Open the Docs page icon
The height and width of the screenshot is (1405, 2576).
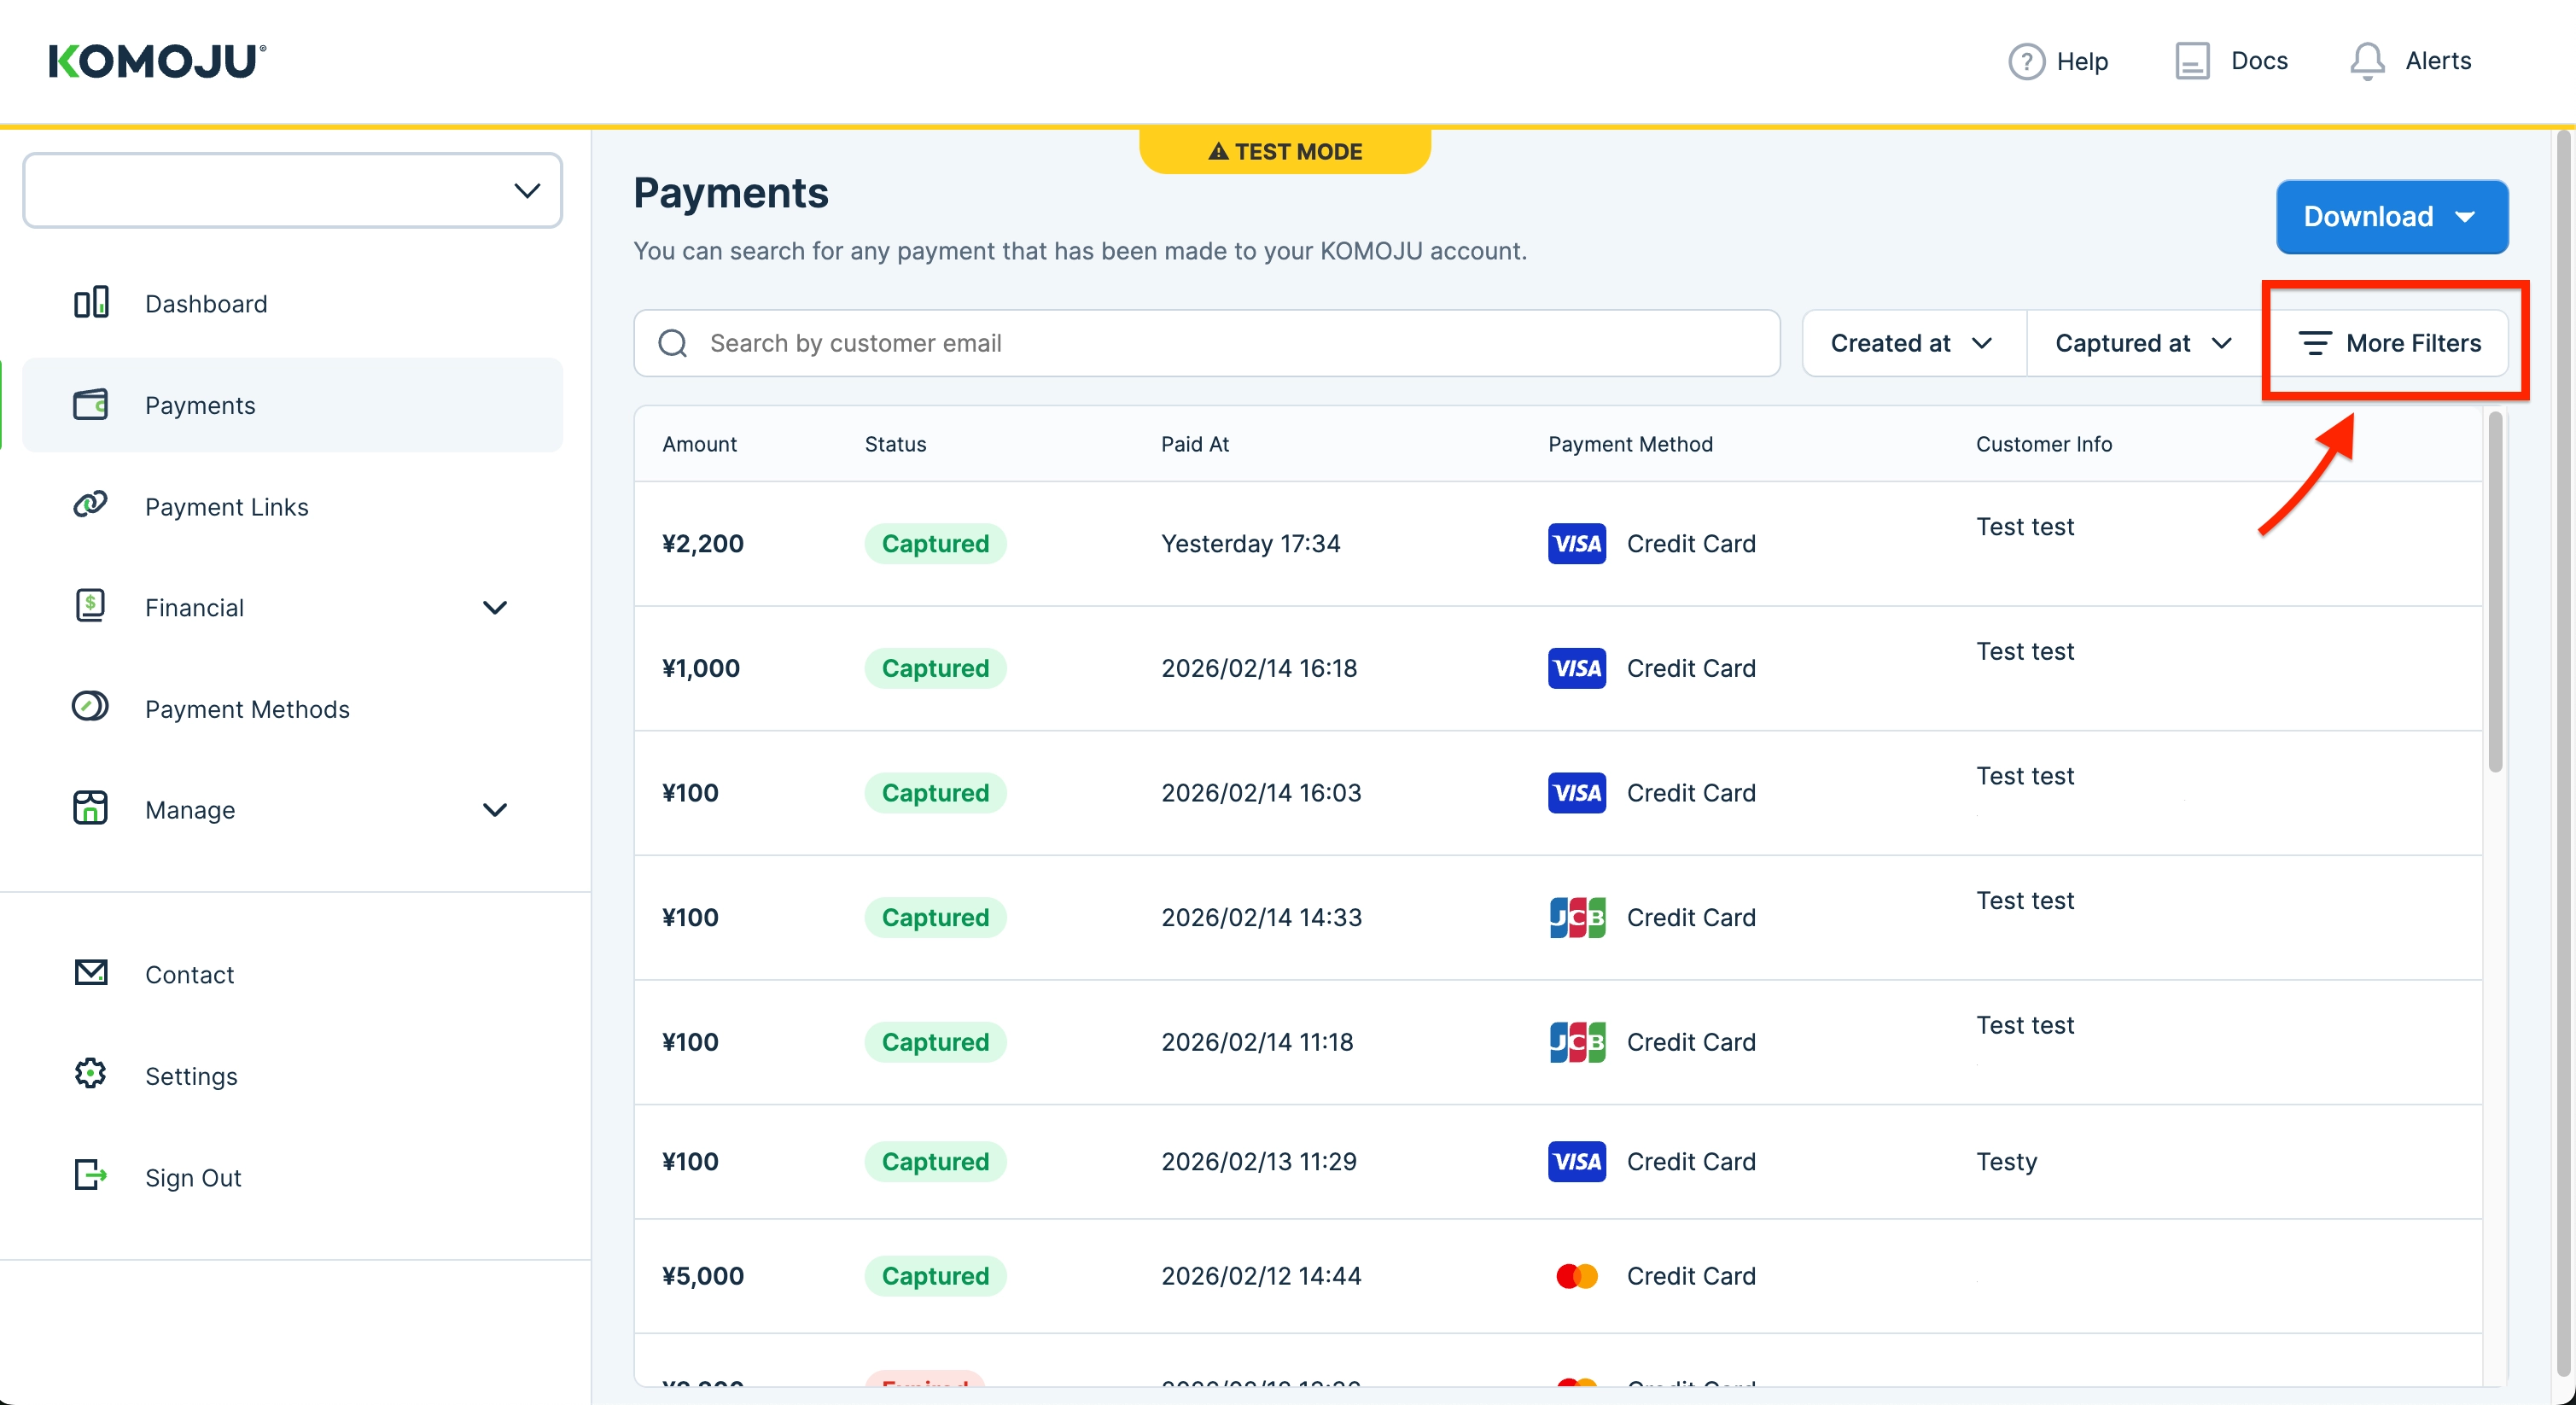2191,62
